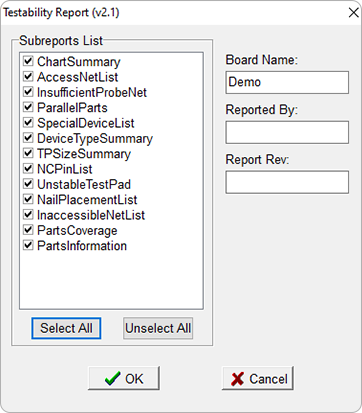Click the Select All button

tap(66, 328)
